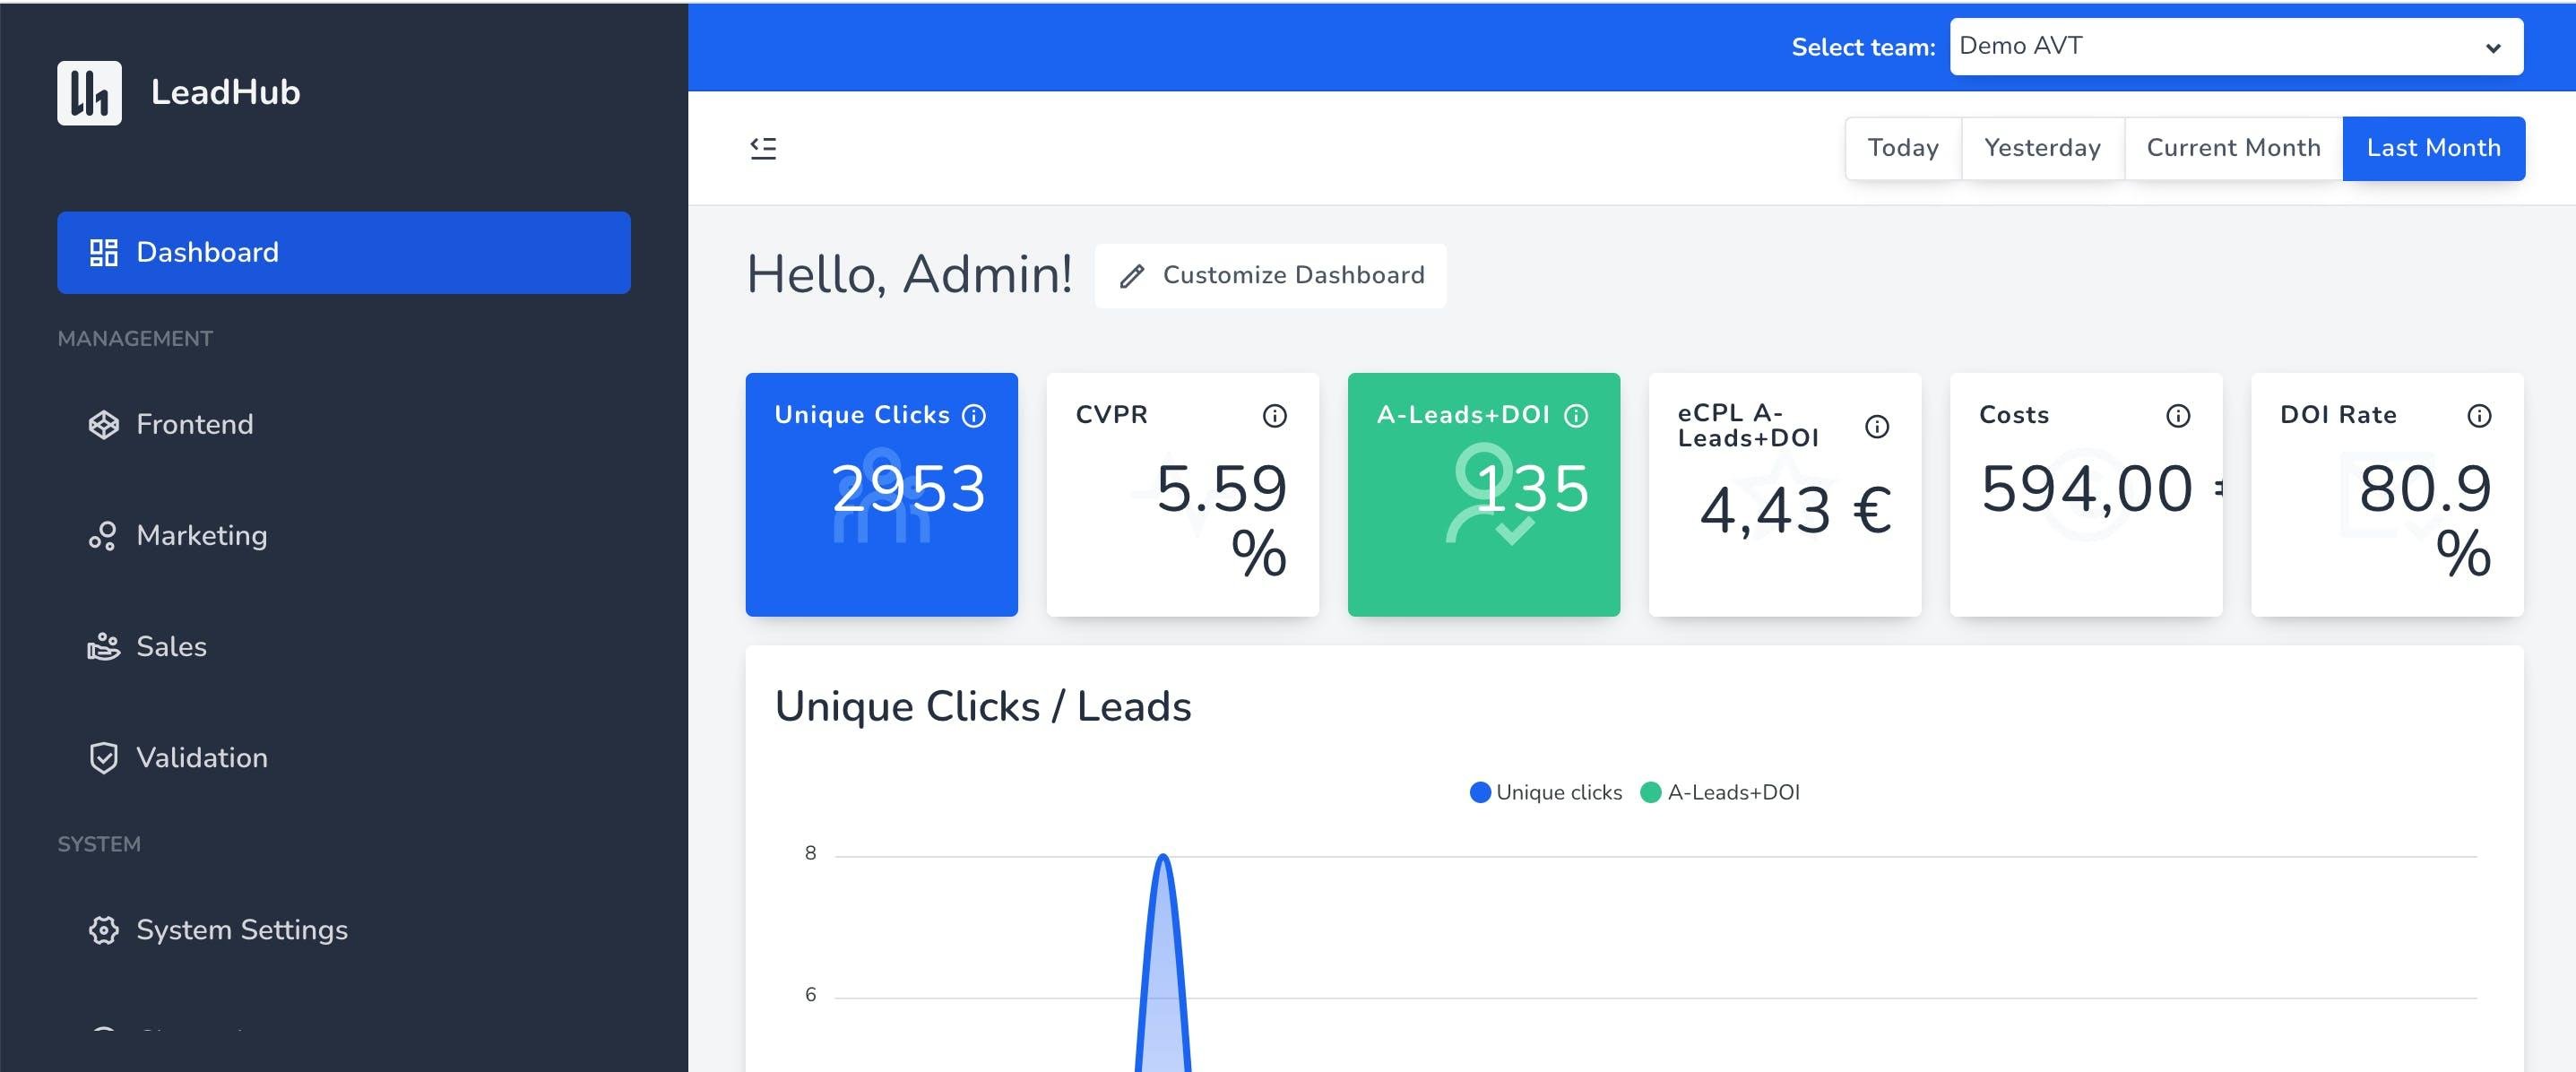Expand the Marketing sidebar section
Viewport: 2576px width, 1072px height.
click(x=201, y=535)
